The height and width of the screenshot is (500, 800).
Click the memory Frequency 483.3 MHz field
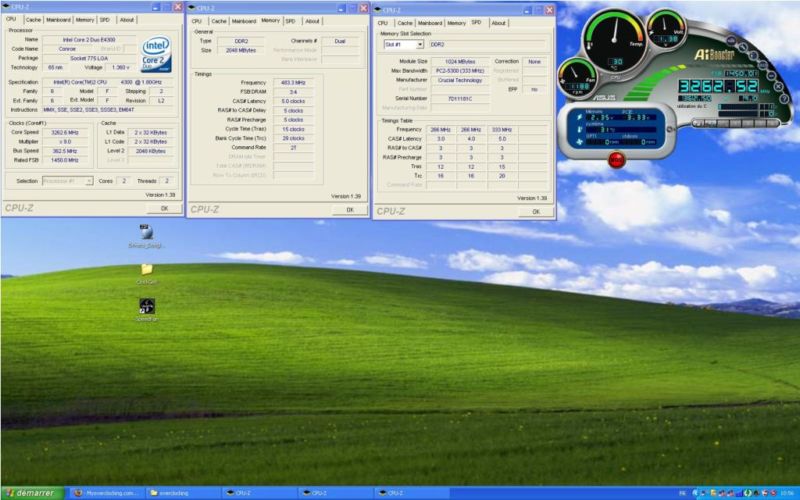293,83
